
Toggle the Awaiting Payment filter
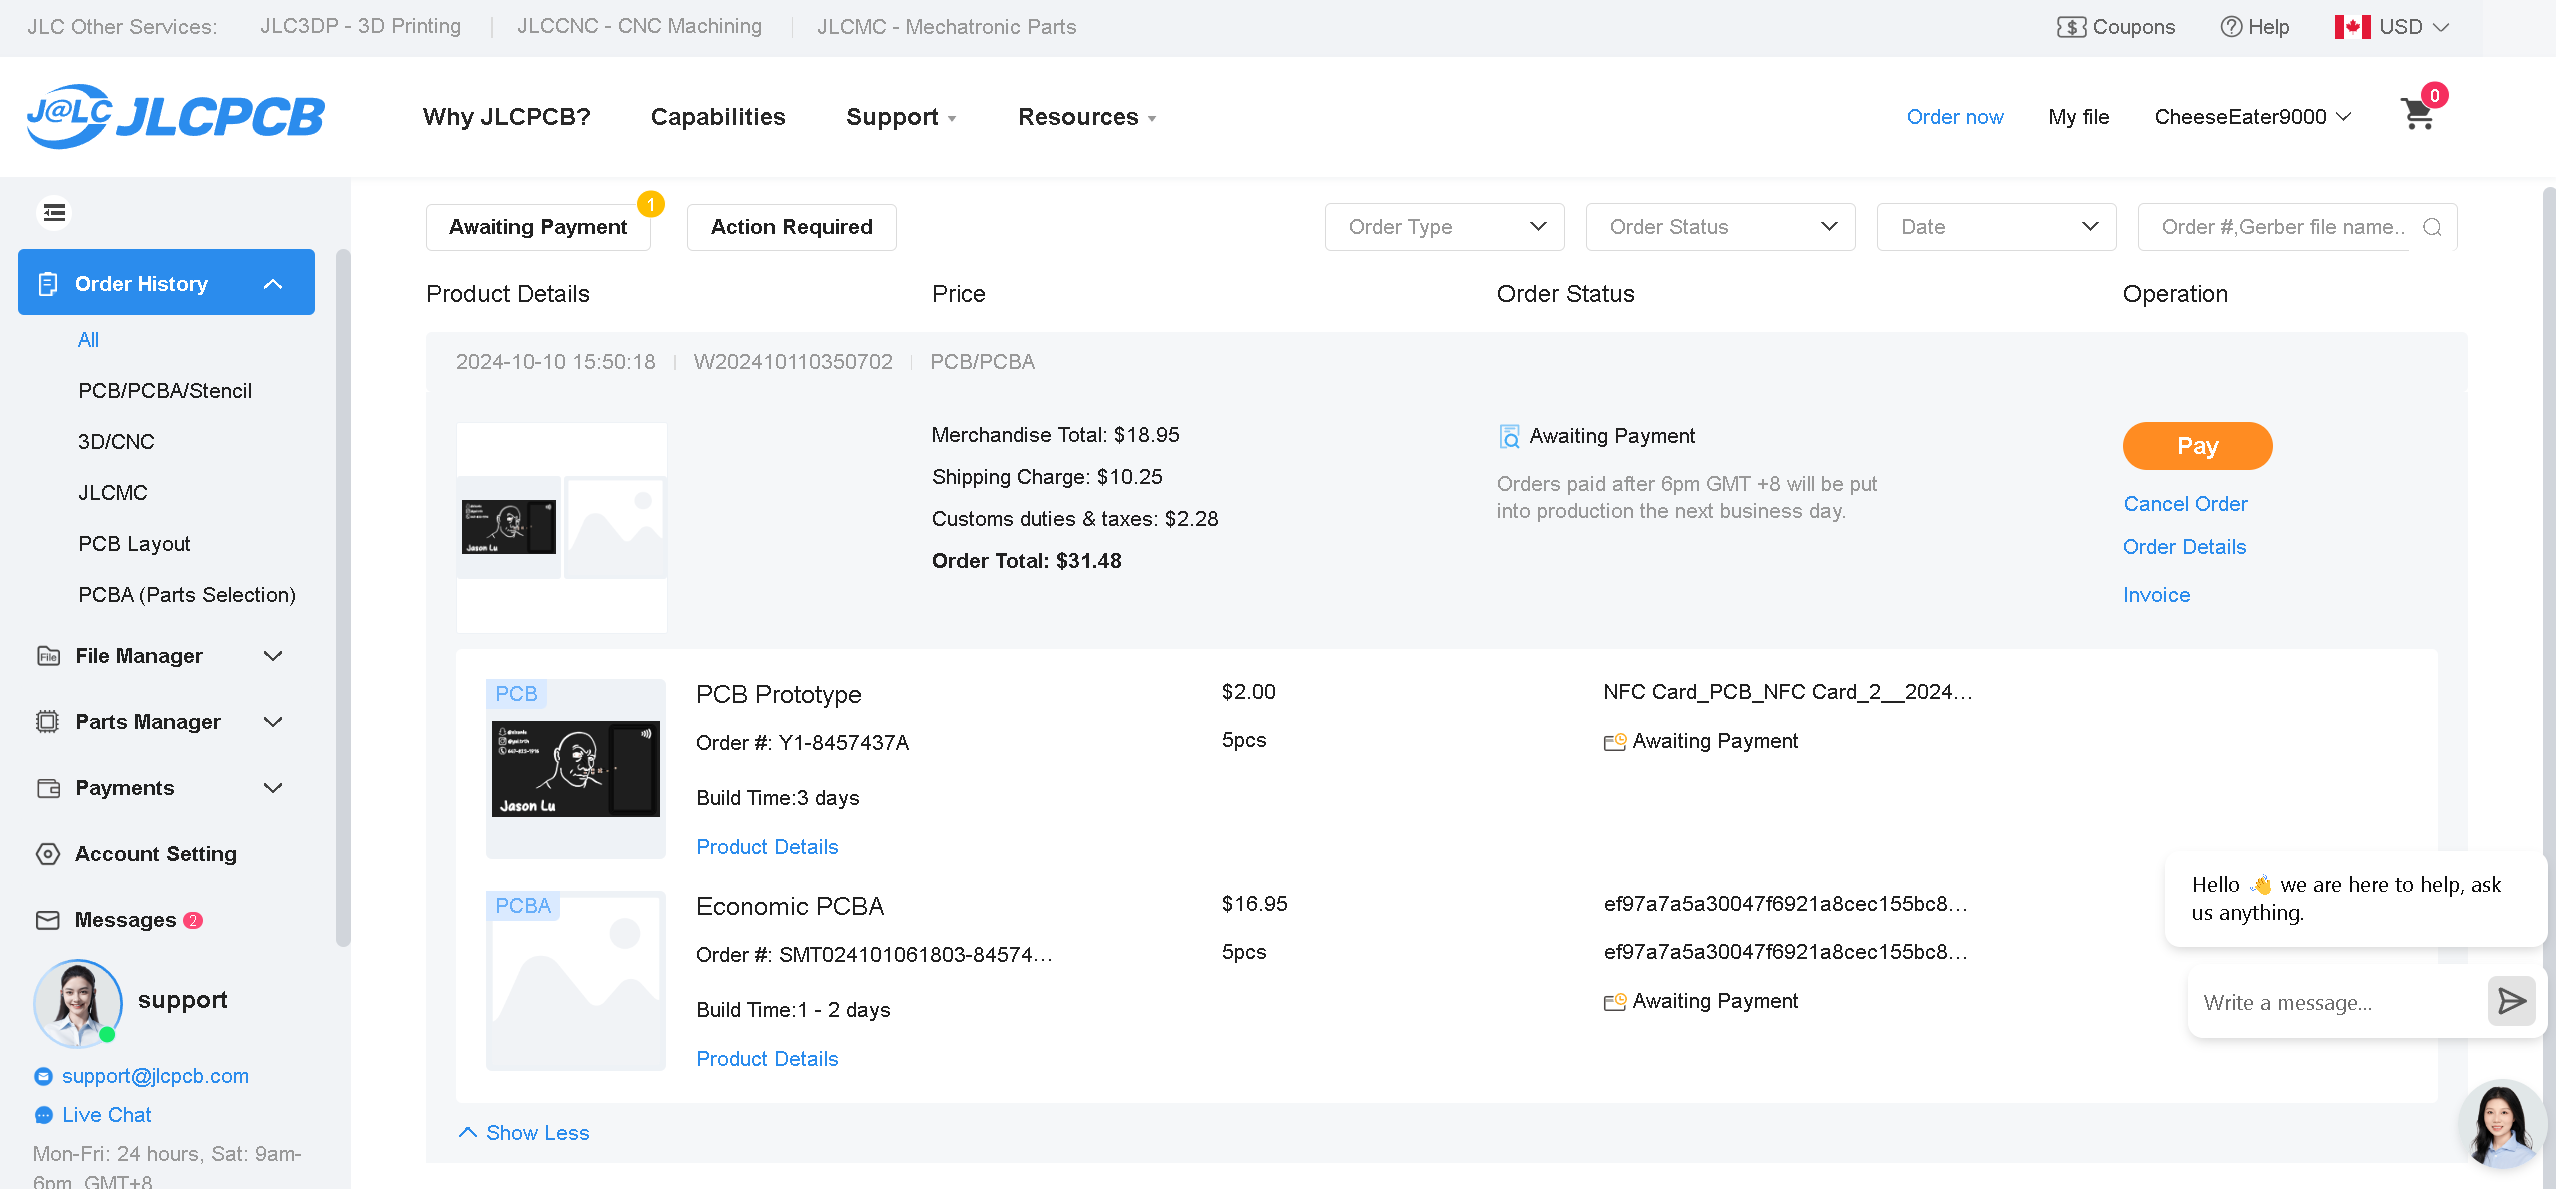click(538, 227)
